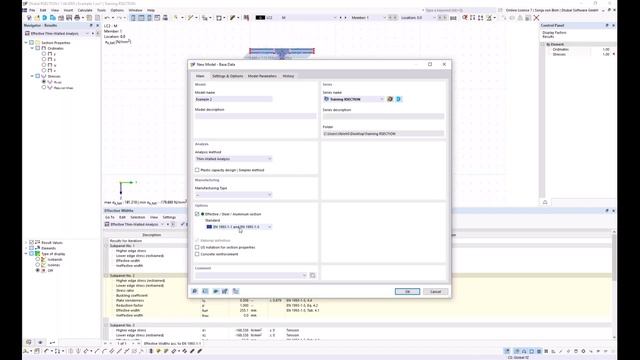Click the red X icon in top toolbar
This screenshot has height=360, width=640.
coord(536,18)
